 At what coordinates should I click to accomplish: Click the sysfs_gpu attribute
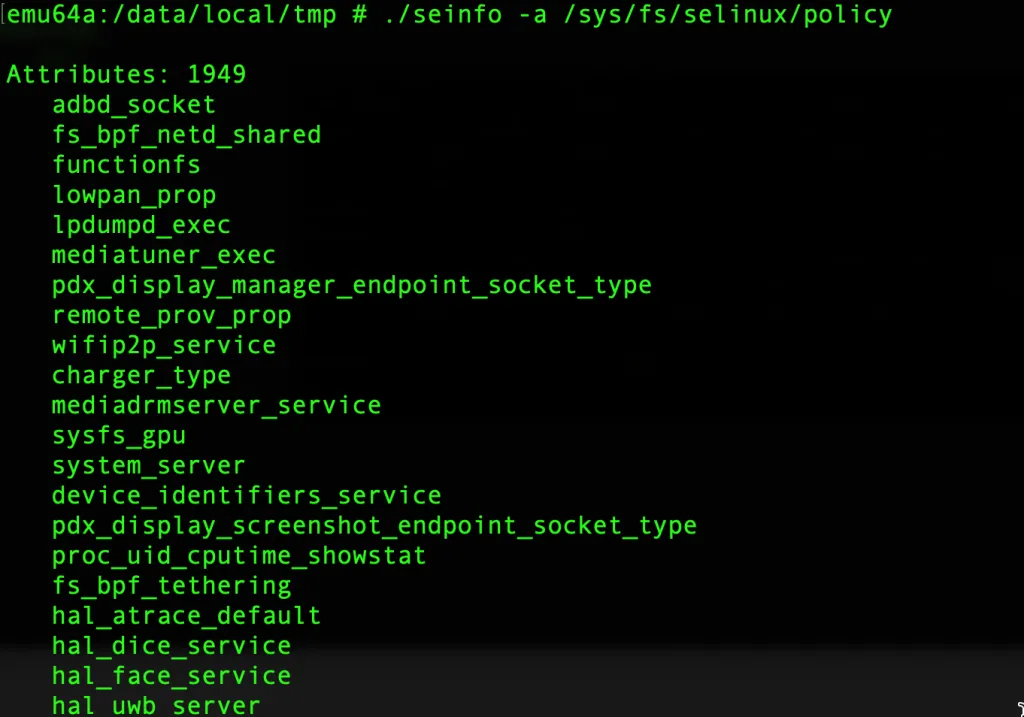coord(118,435)
